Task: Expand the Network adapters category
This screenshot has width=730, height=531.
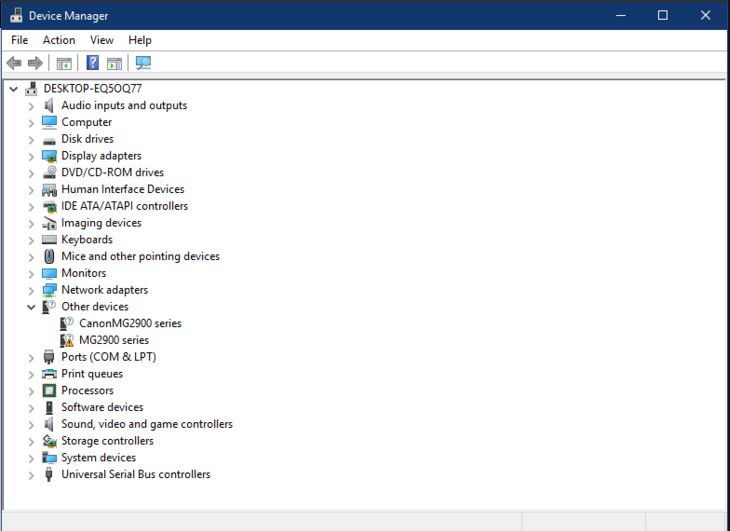Action: click(31, 290)
